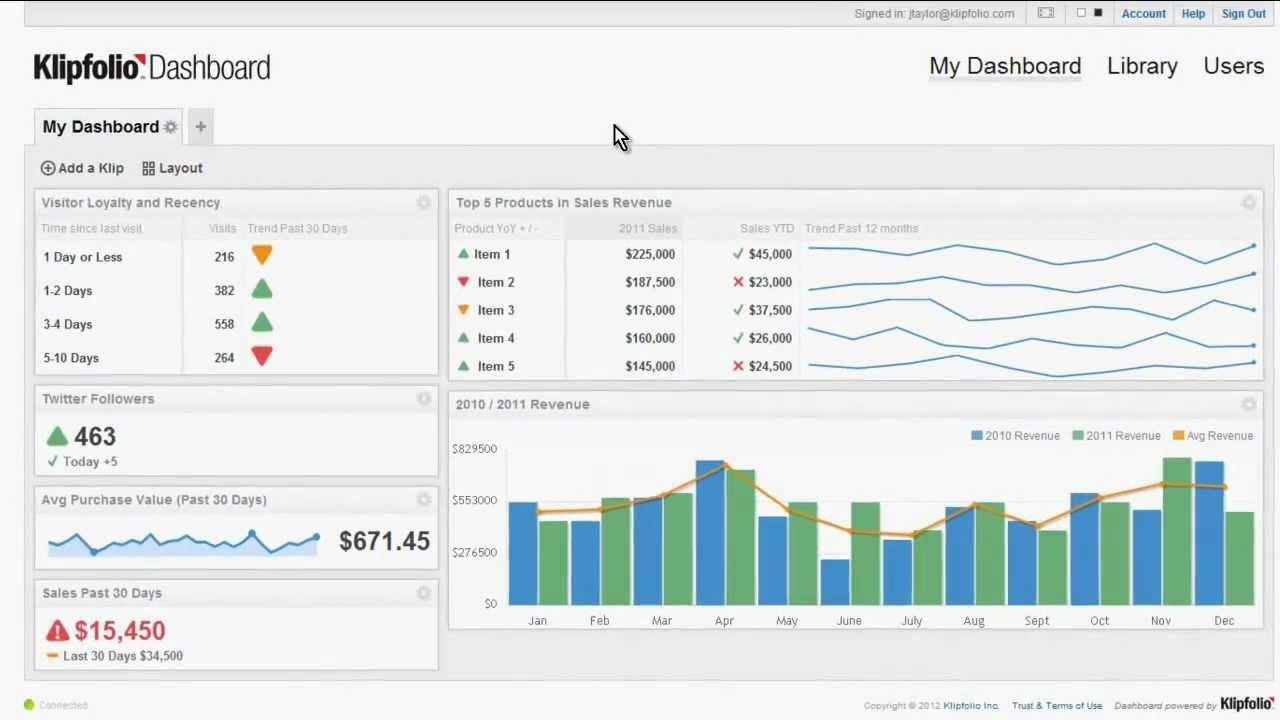Open My Dashboard tab gear menu
This screenshot has width=1280, height=720.
[170, 127]
